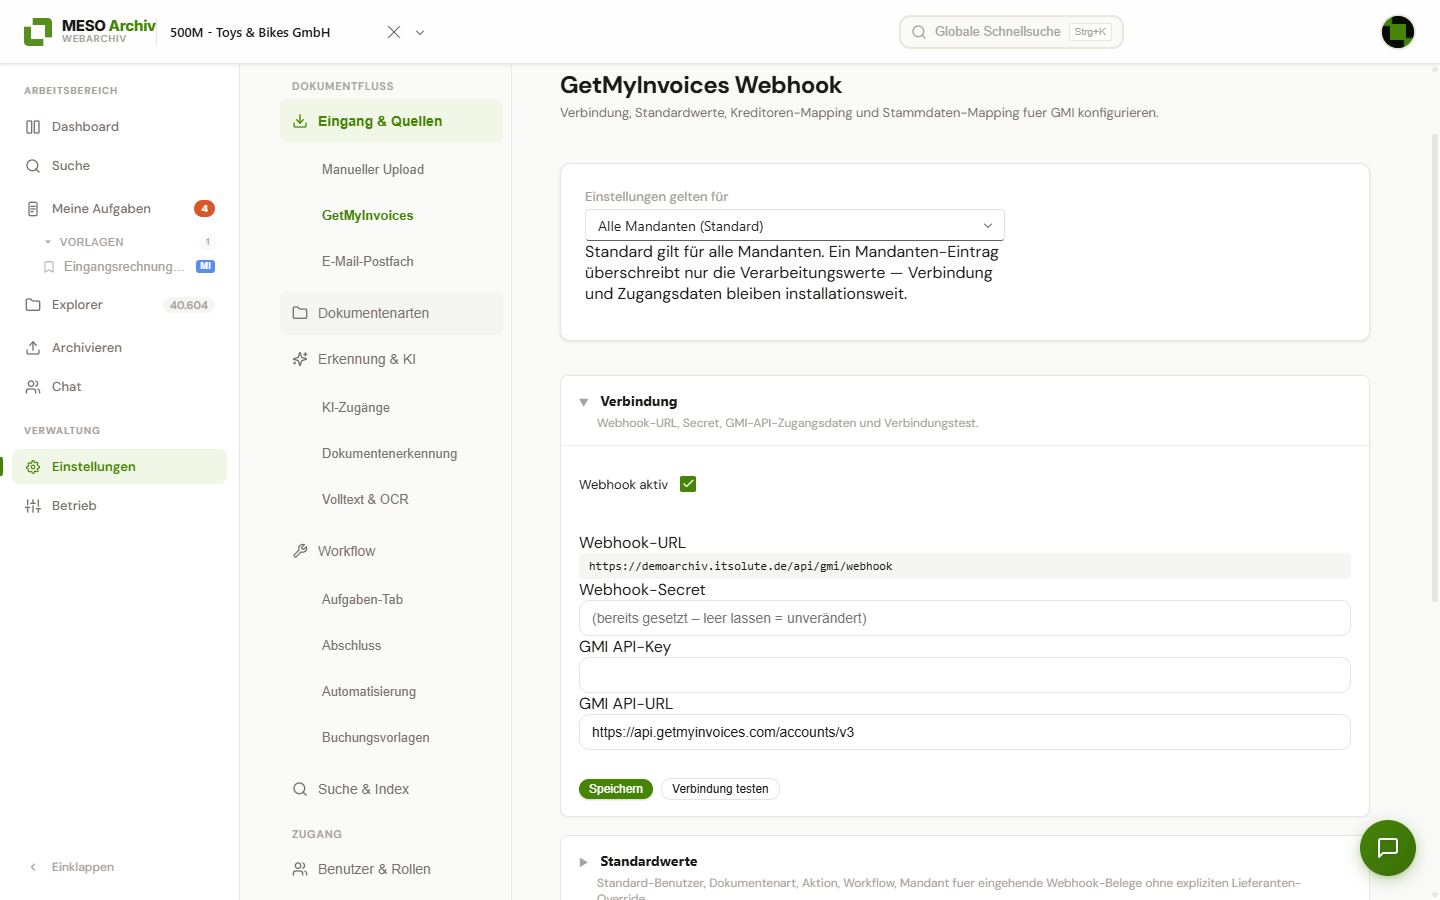The height and width of the screenshot is (900, 1440).
Task: Click the Benutzer & Rollen users icon
Action: pyautogui.click(x=300, y=869)
